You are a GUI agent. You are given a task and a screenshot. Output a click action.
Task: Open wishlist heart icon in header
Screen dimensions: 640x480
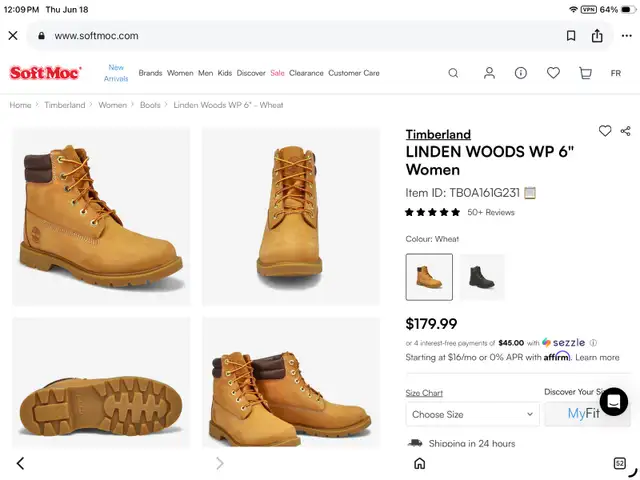[553, 73]
